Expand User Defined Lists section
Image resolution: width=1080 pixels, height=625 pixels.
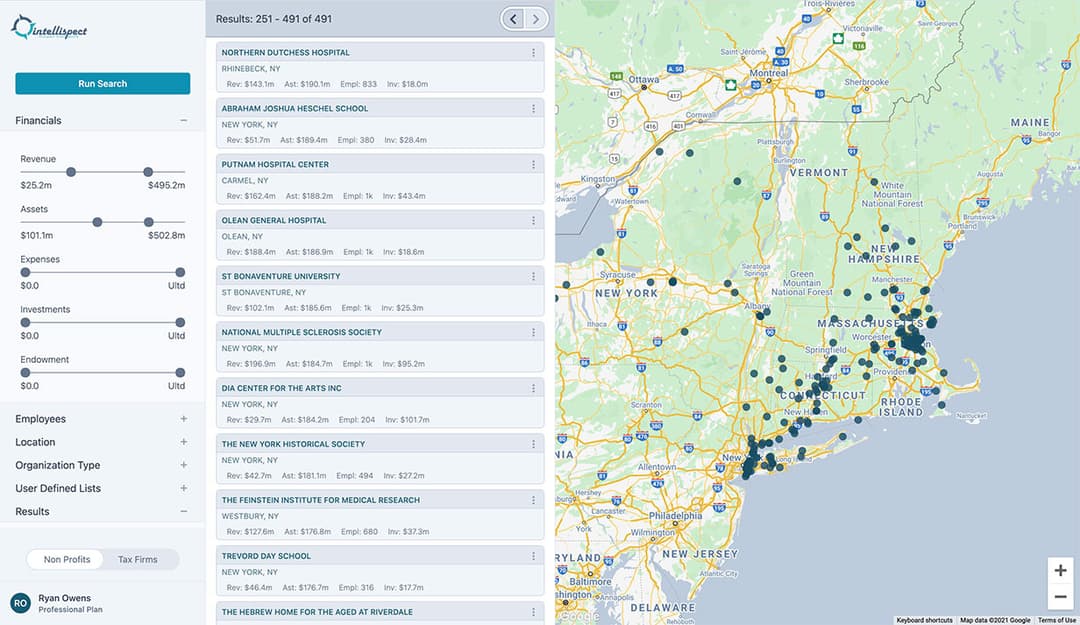click(x=183, y=488)
